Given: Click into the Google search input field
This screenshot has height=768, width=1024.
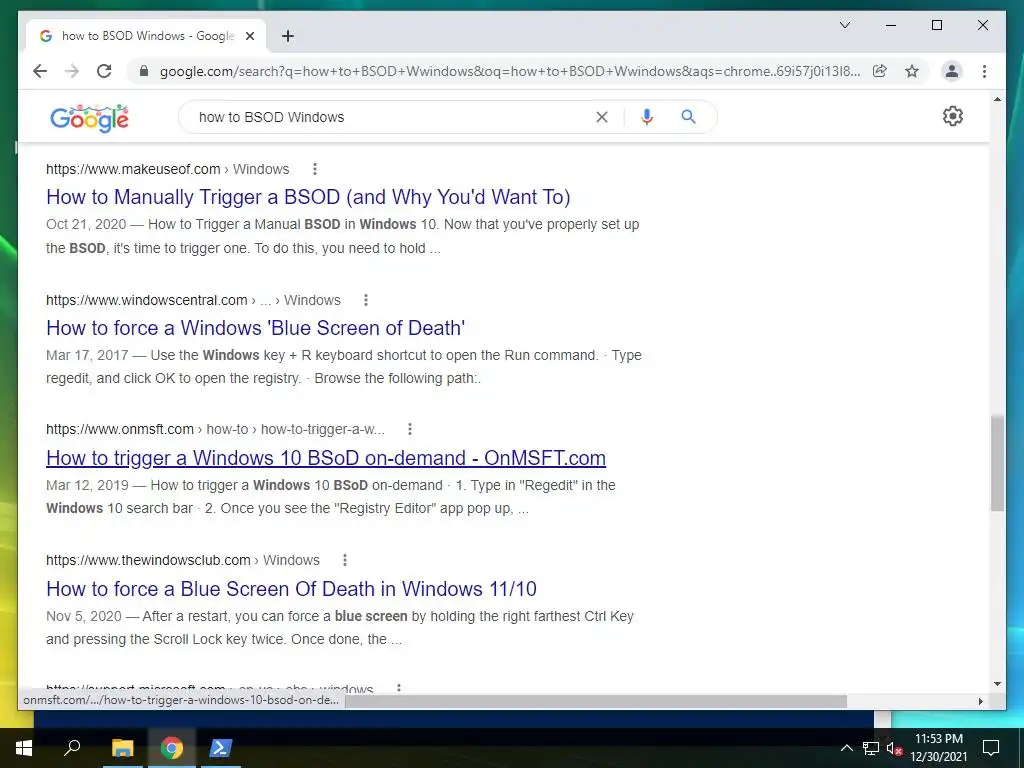Looking at the screenshot, I should (x=392, y=117).
